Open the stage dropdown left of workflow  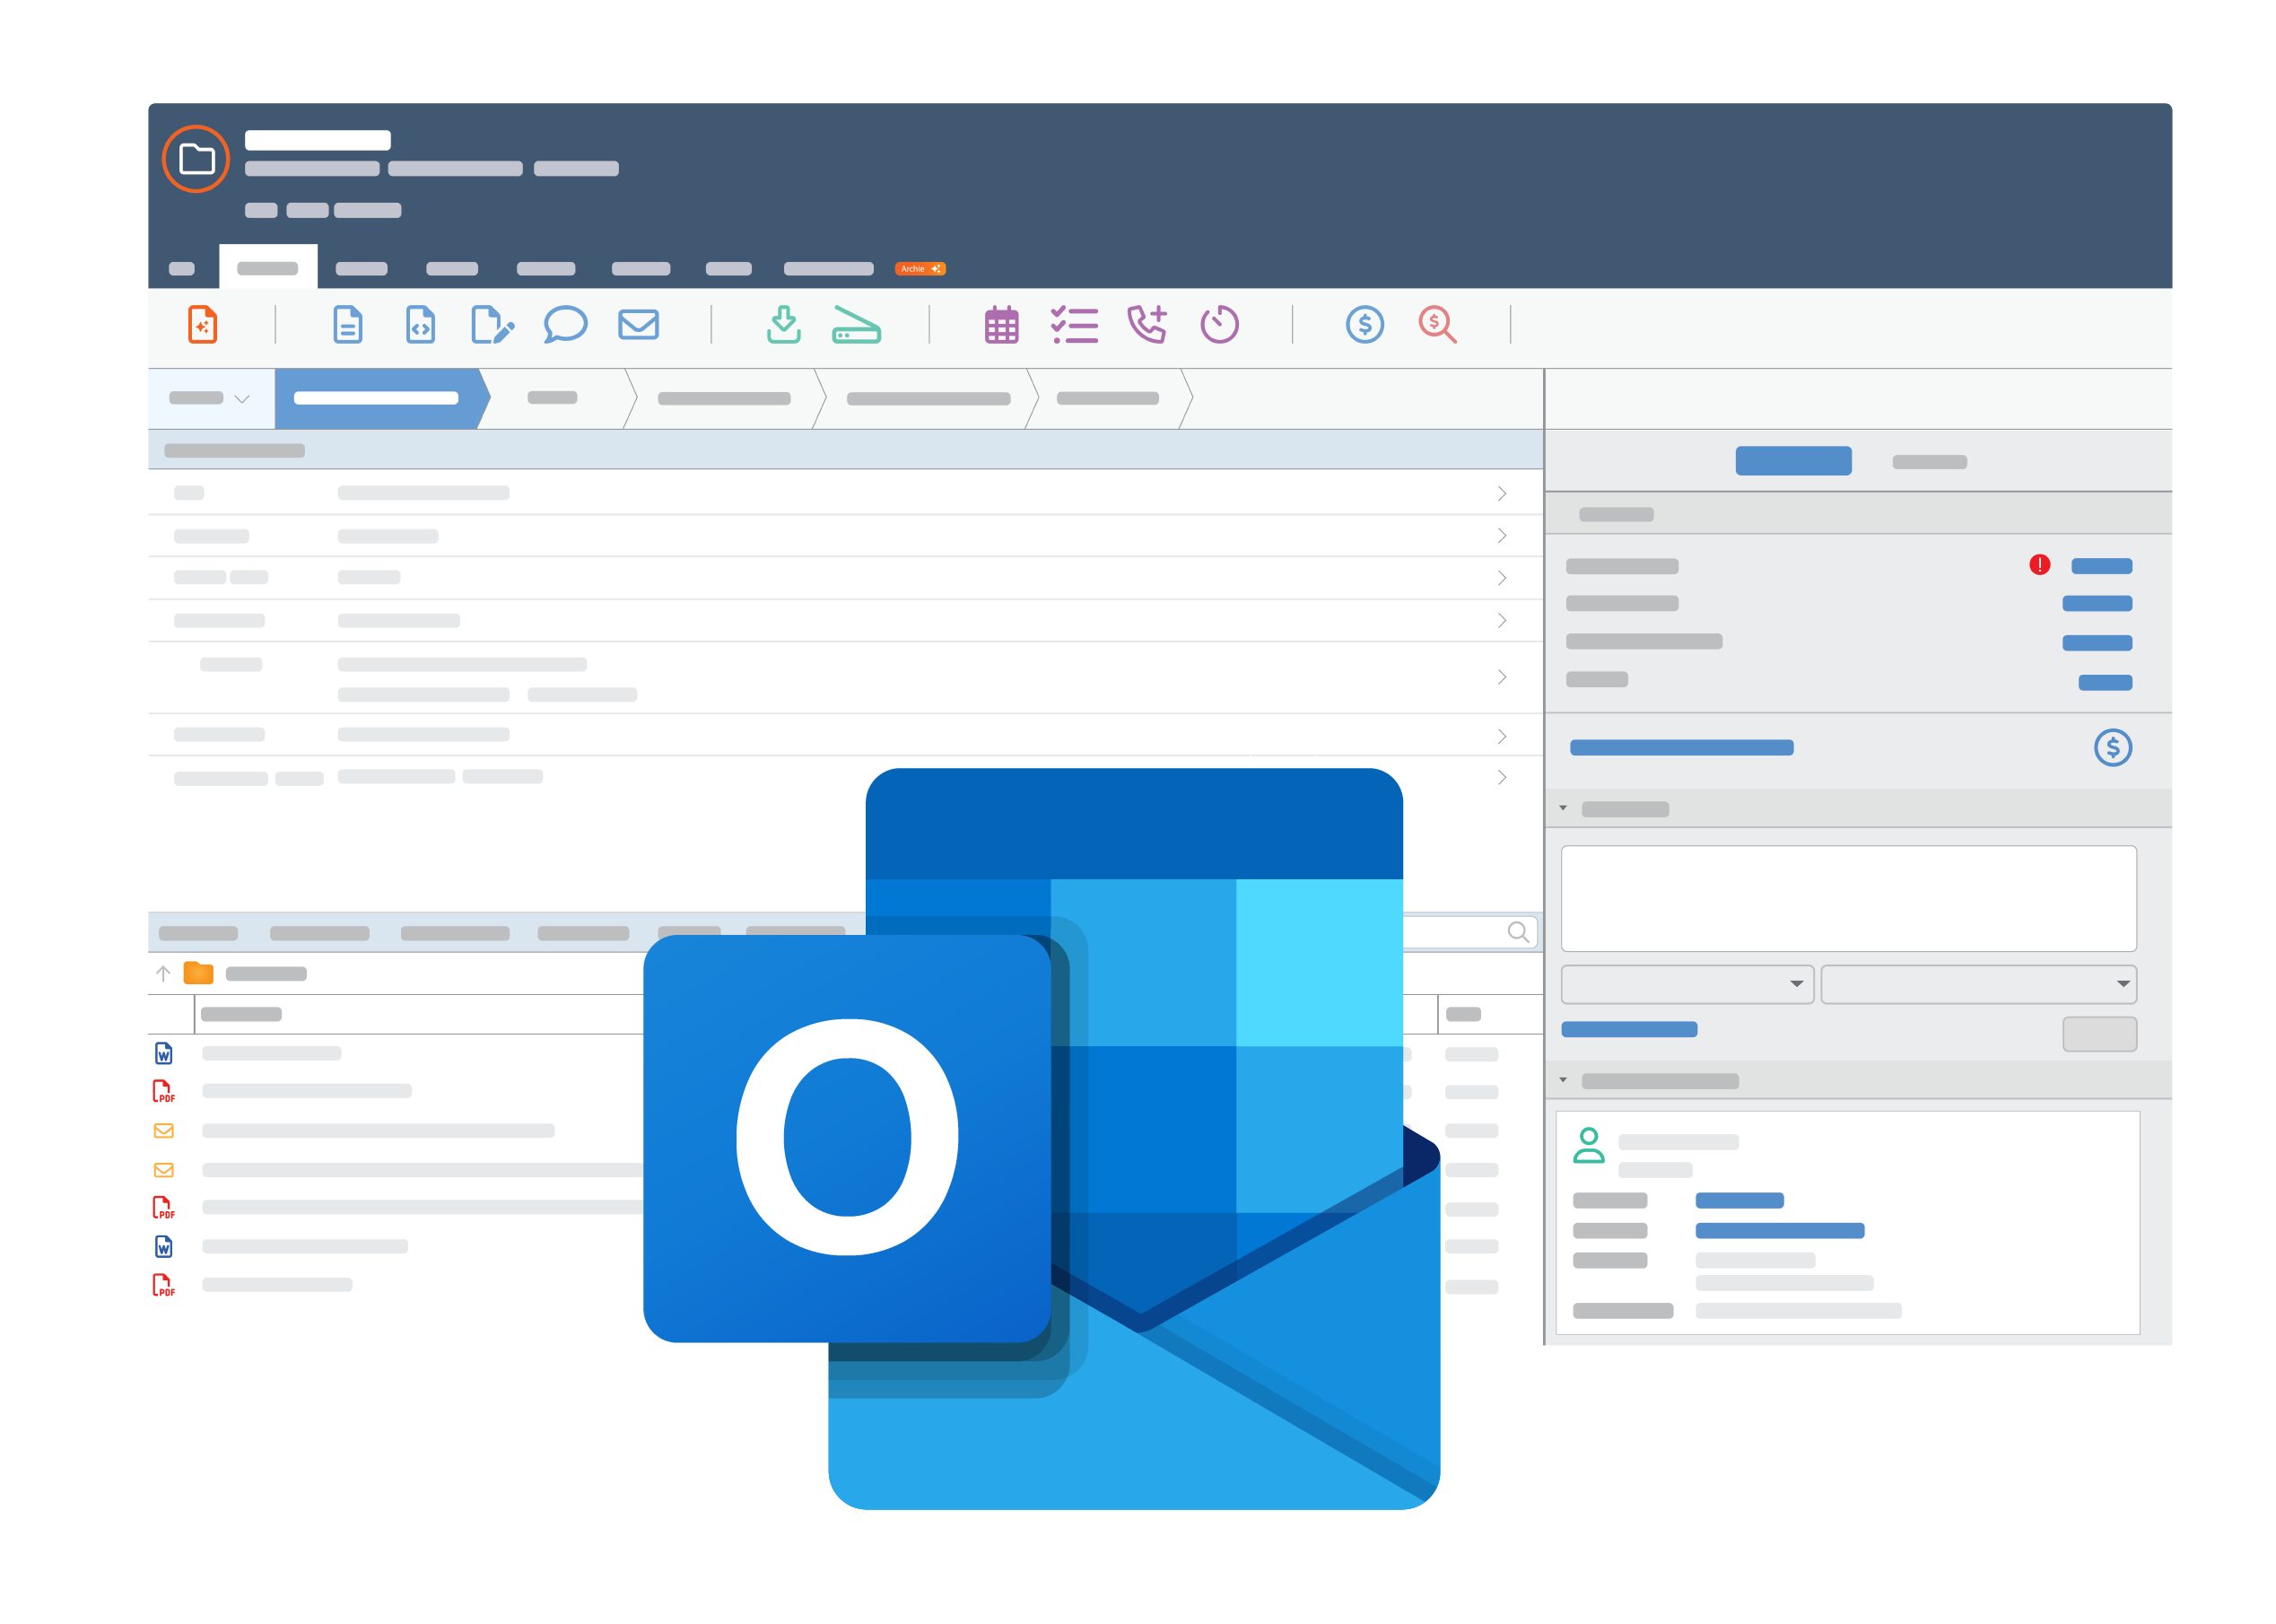pos(211,398)
